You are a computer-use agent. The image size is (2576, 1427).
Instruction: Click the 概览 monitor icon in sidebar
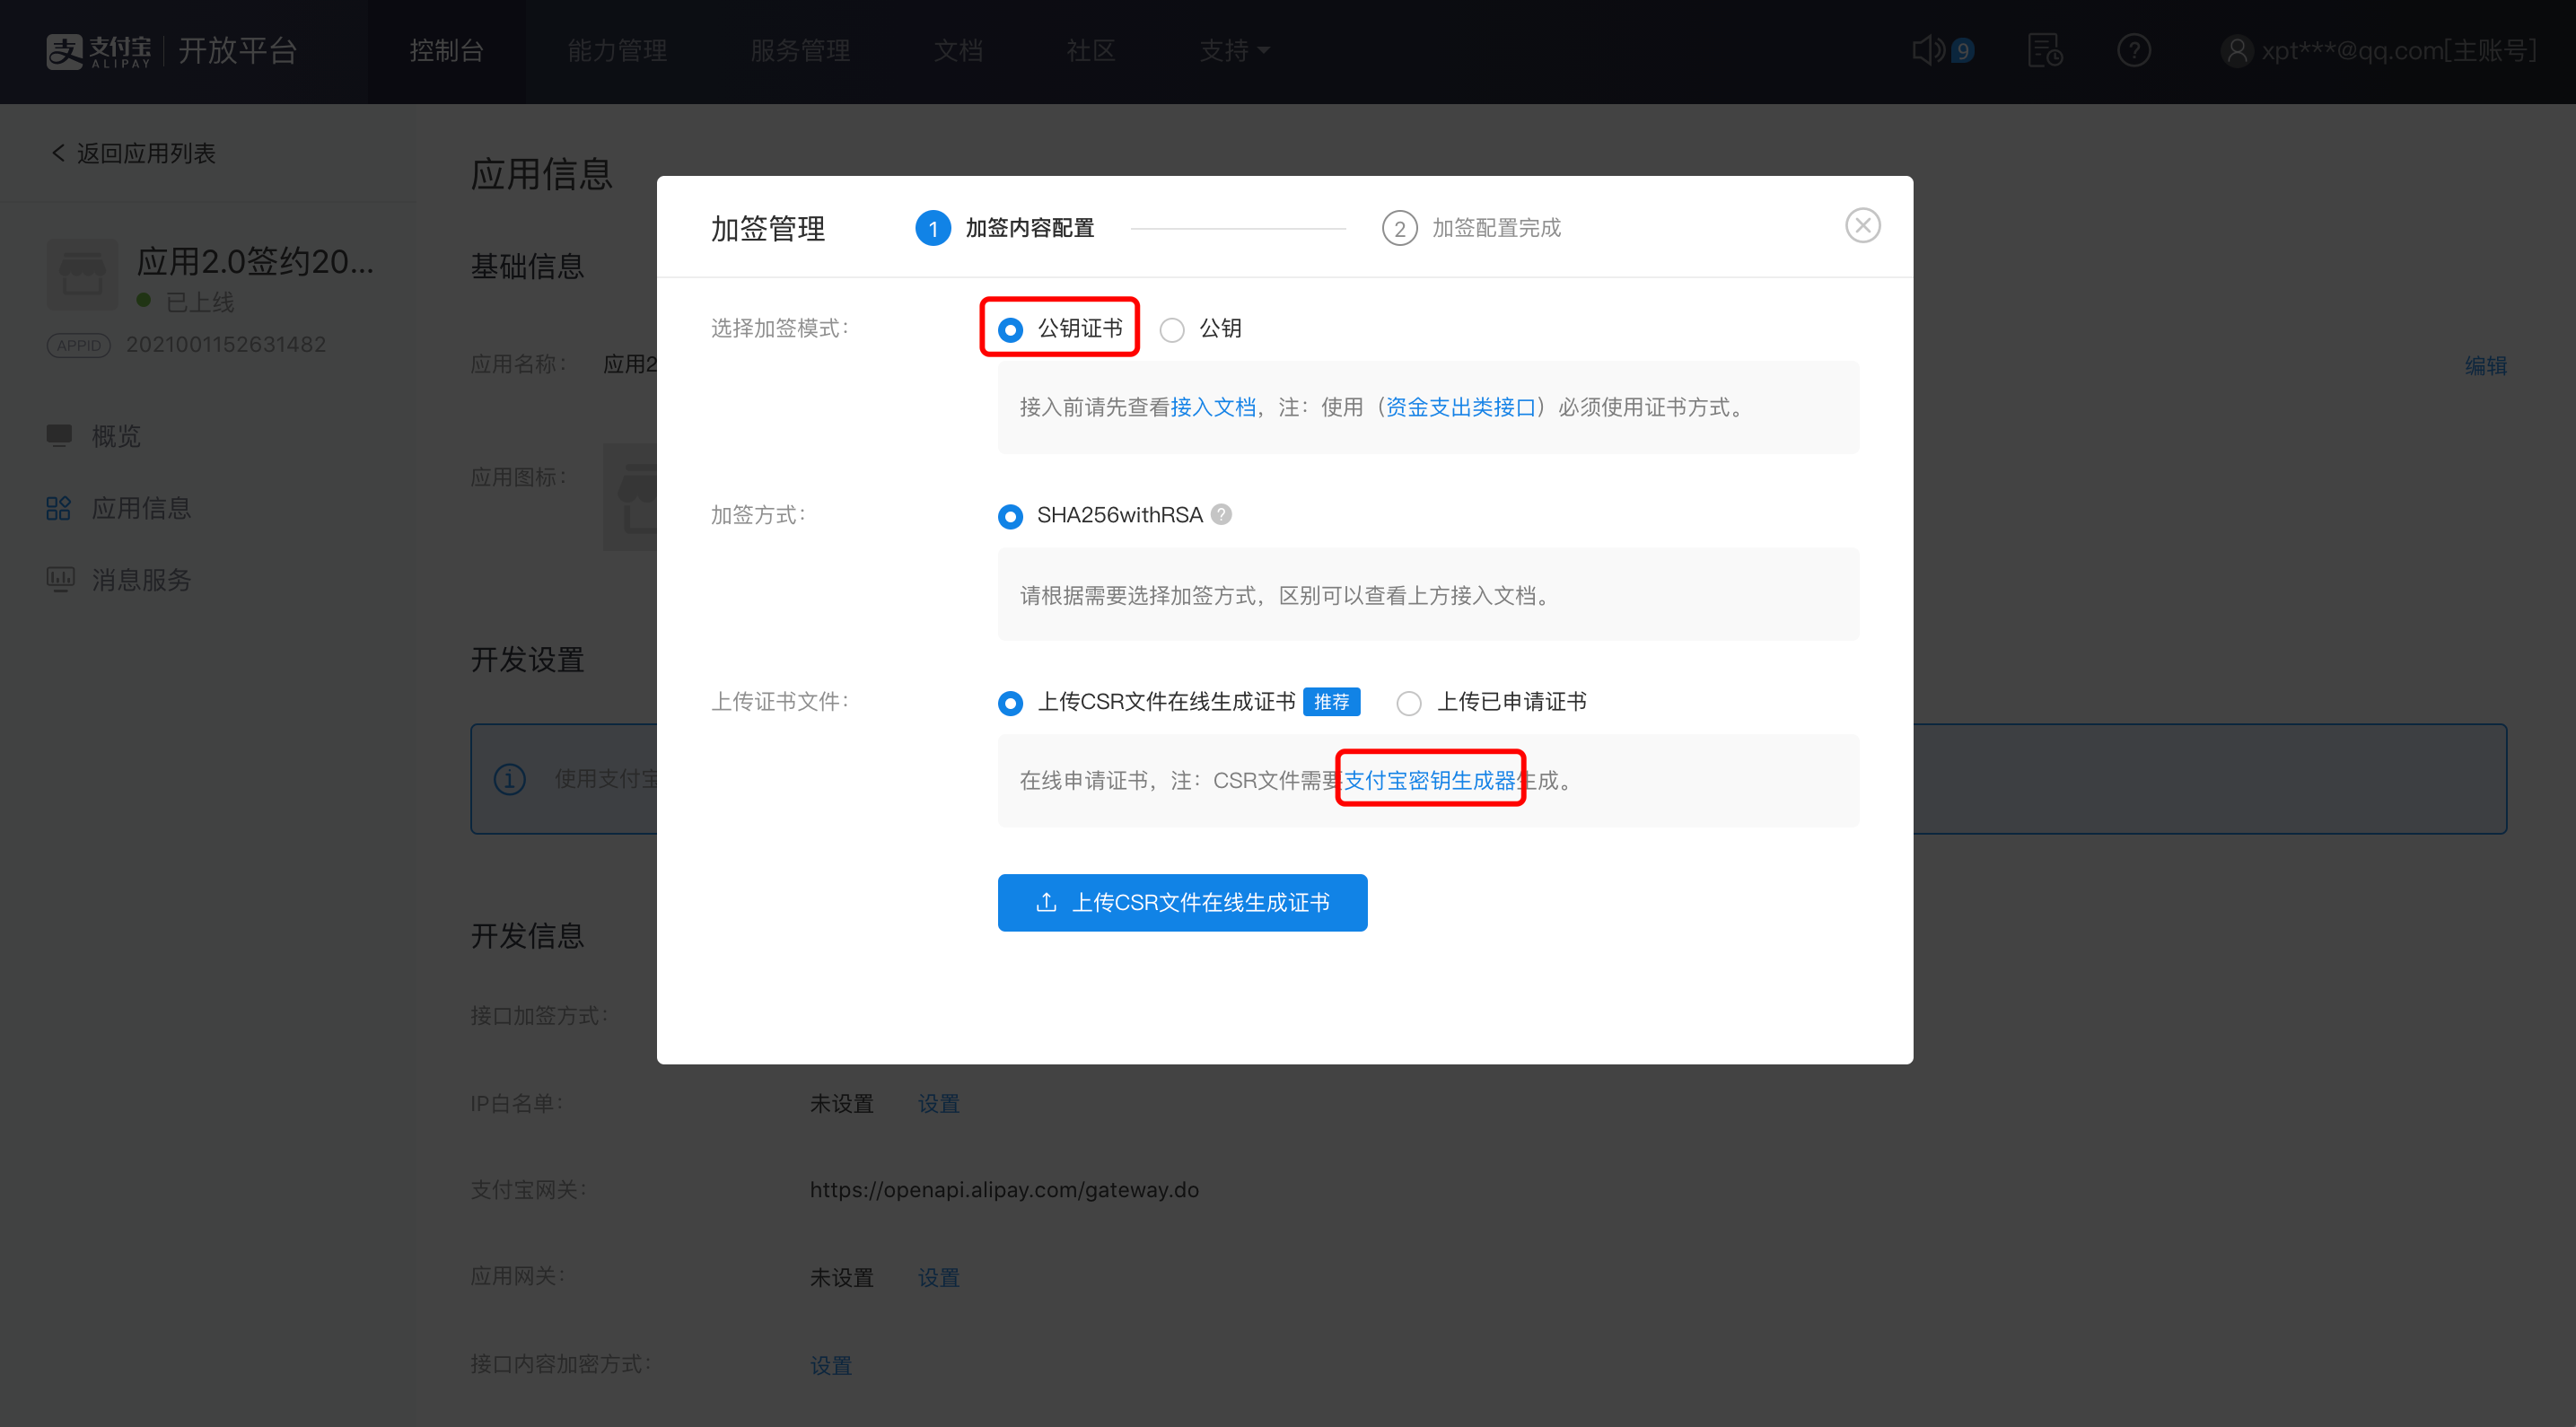(59, 435)
